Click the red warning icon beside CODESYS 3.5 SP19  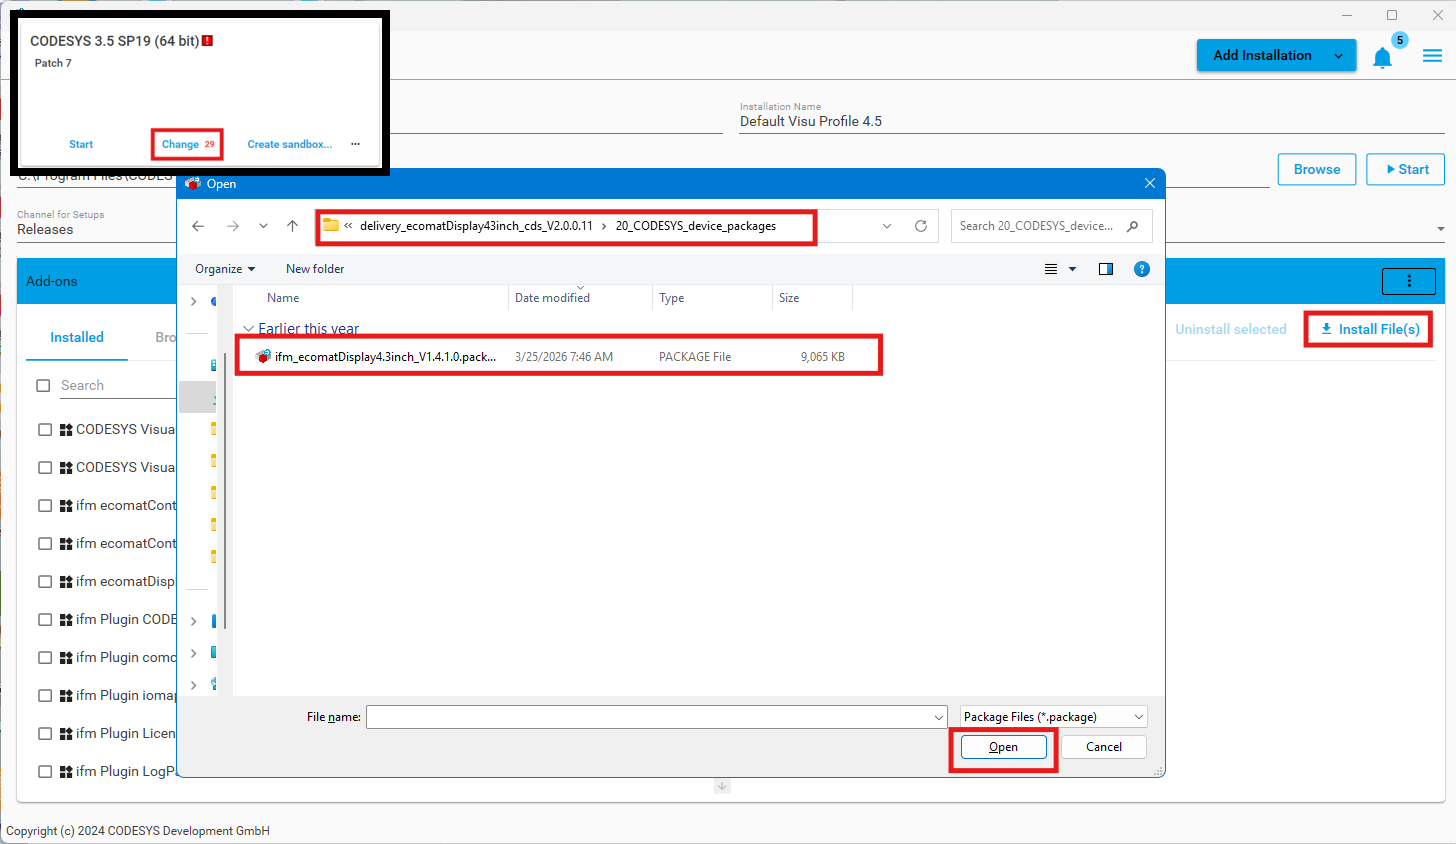click(x=207, y=41)
